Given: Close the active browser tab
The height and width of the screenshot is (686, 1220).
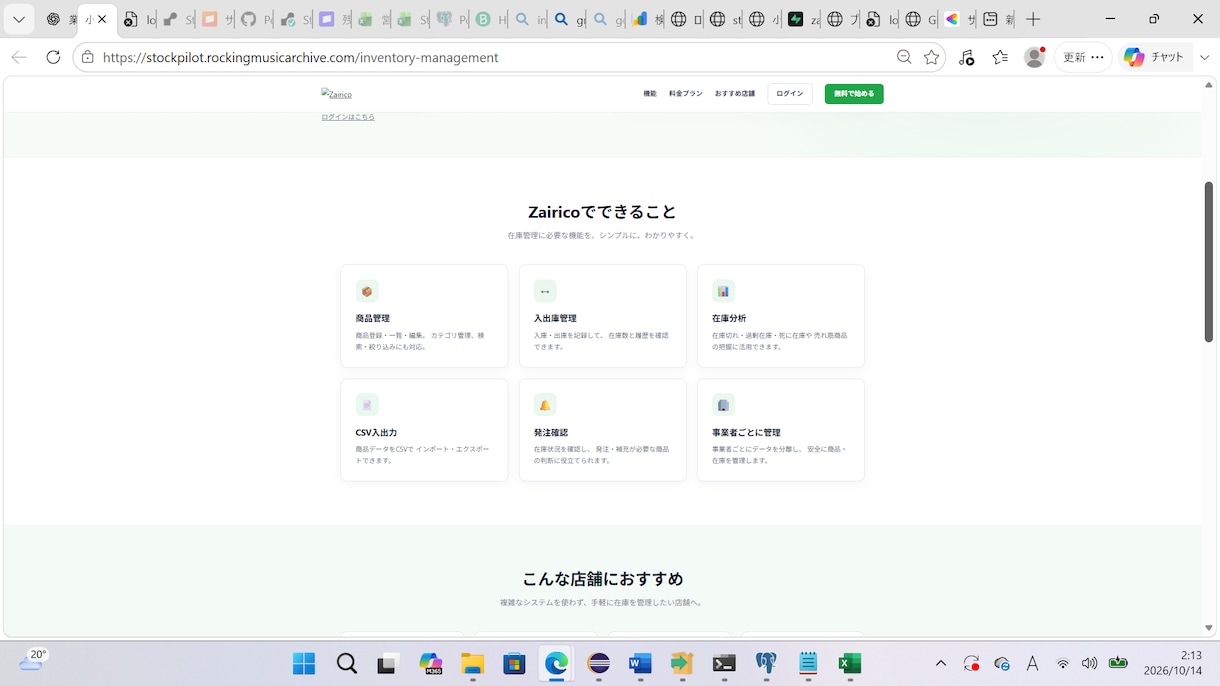Looking at the screenshot, I should (102, 19).
